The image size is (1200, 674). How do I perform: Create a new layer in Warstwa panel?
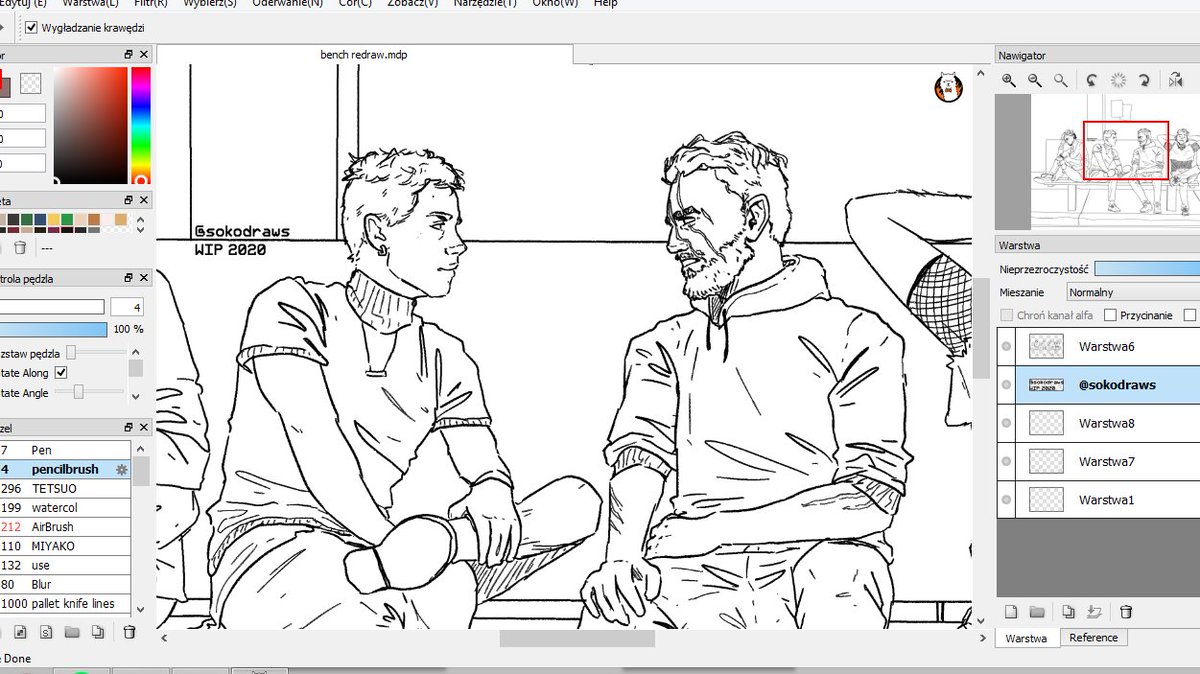click(x=1010, y=611)
